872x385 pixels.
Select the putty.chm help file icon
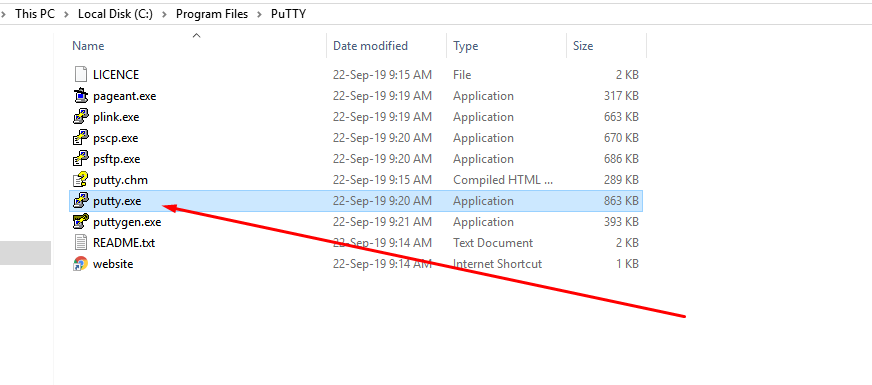click(x=81, y=180)
